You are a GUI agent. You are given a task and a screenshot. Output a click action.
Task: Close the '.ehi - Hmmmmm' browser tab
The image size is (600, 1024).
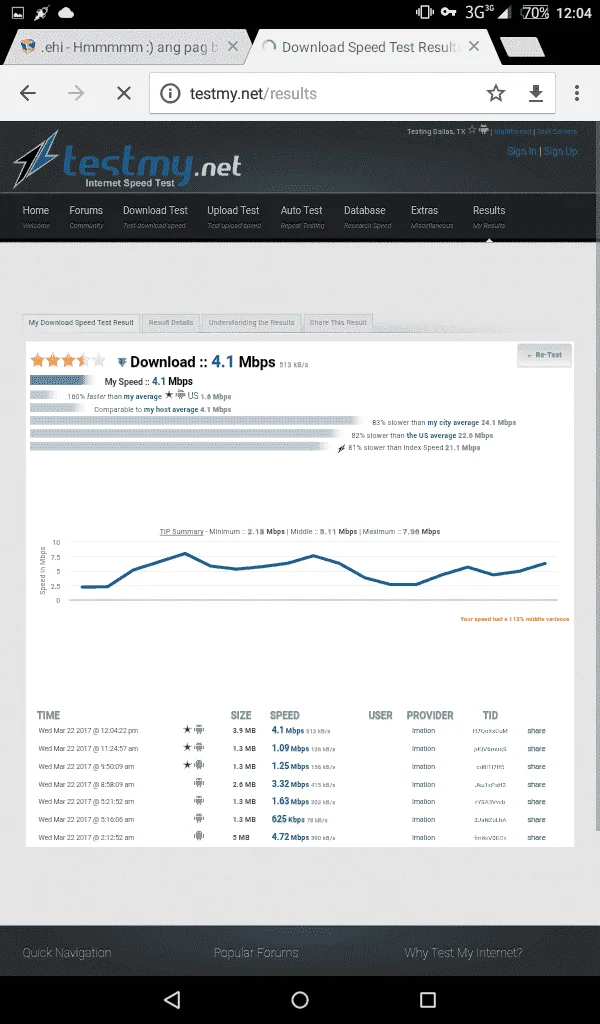[x=233, y=47]
